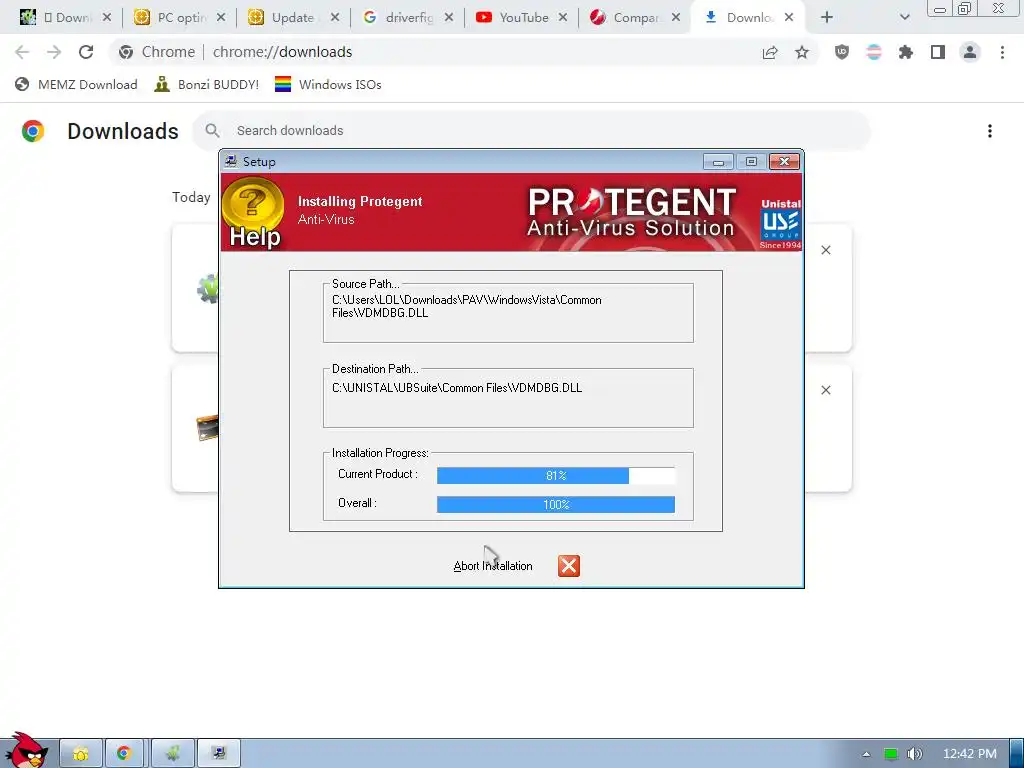Click the red X abort icon
This screenshot has width=1024, height=768.
(569, 566)
